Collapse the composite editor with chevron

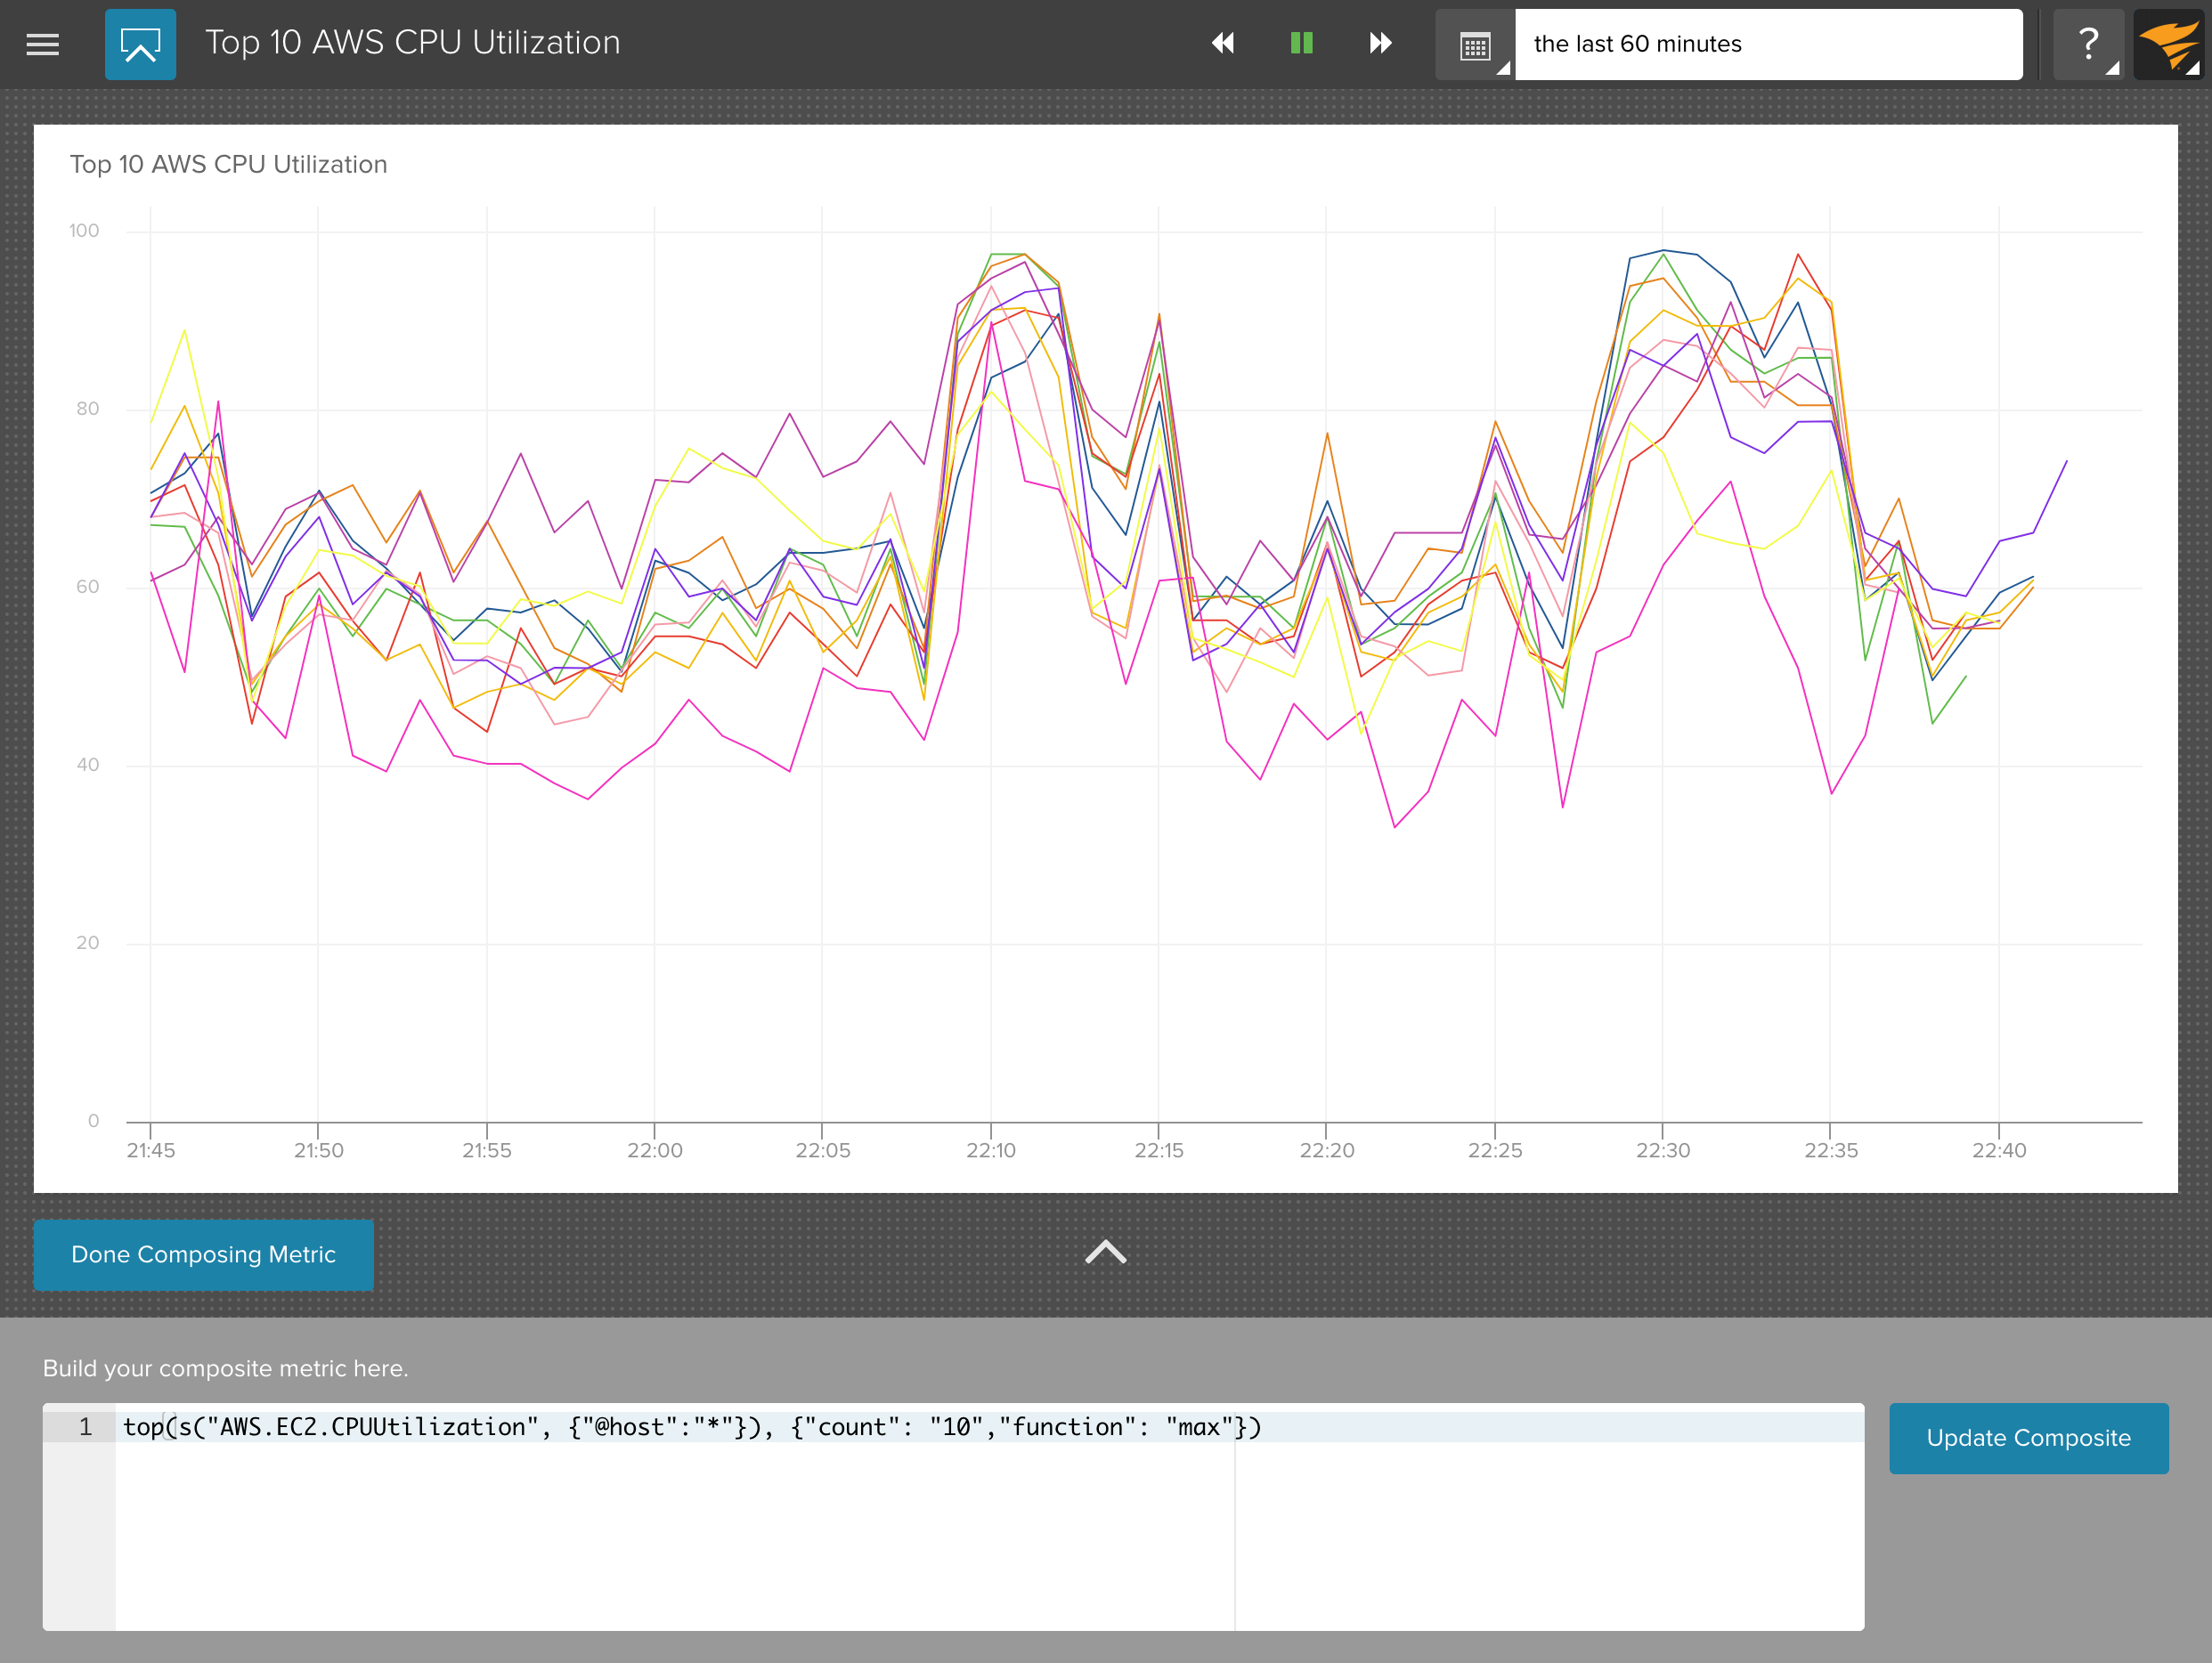click(1105, 1252)
